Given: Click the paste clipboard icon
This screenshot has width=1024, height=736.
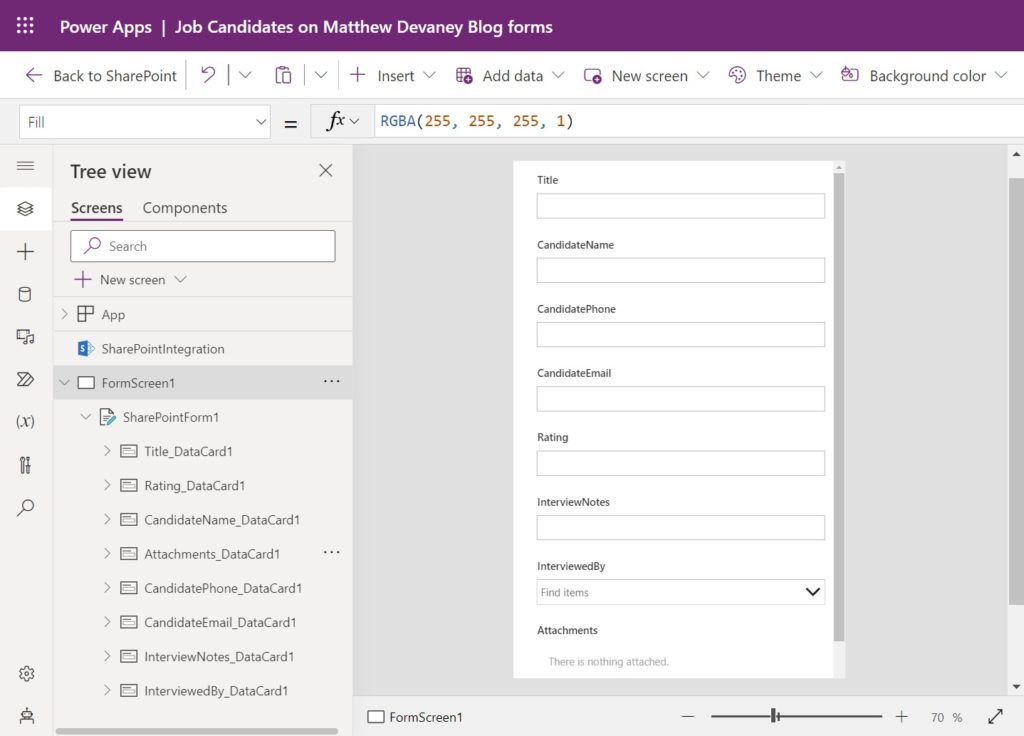Looking at the screenshot, I should [x=283, y=75].
